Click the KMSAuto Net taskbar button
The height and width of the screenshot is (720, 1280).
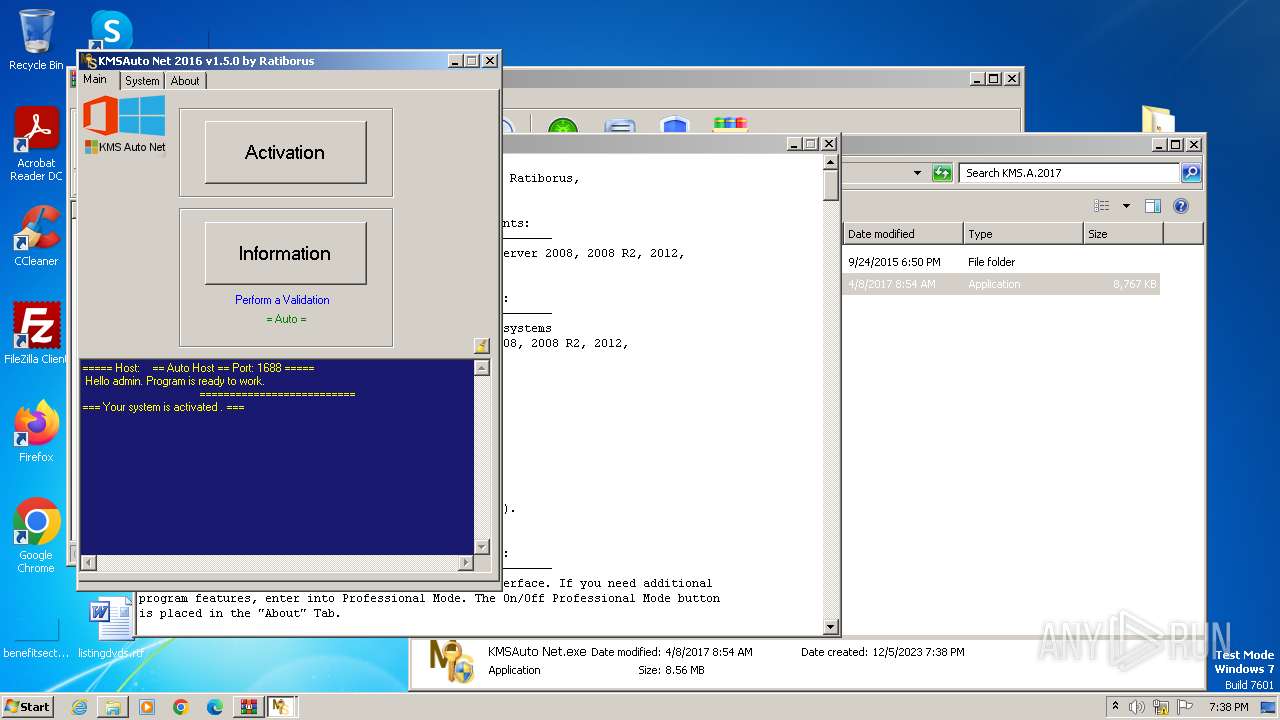[280, 707]
